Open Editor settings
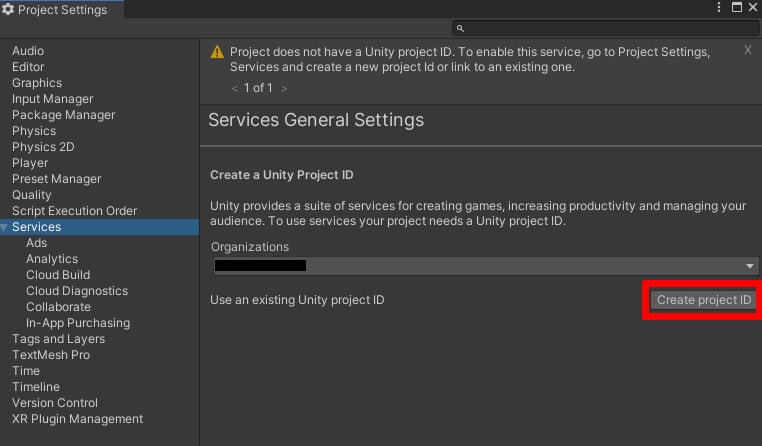 (x=28, y=67)
